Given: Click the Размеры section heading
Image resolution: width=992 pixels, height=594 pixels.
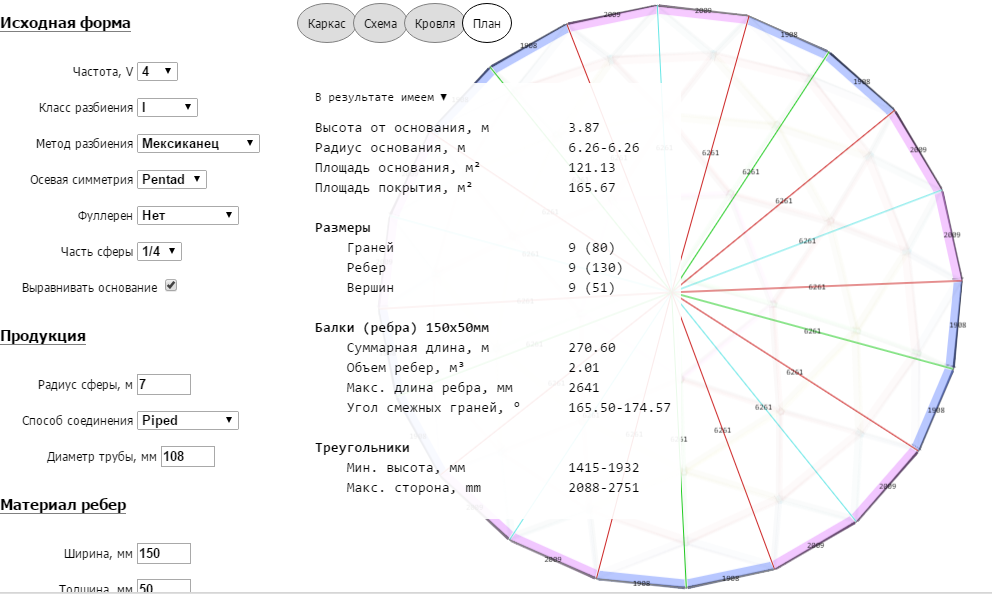Looking at the screenshot, I should coord(343,228).
